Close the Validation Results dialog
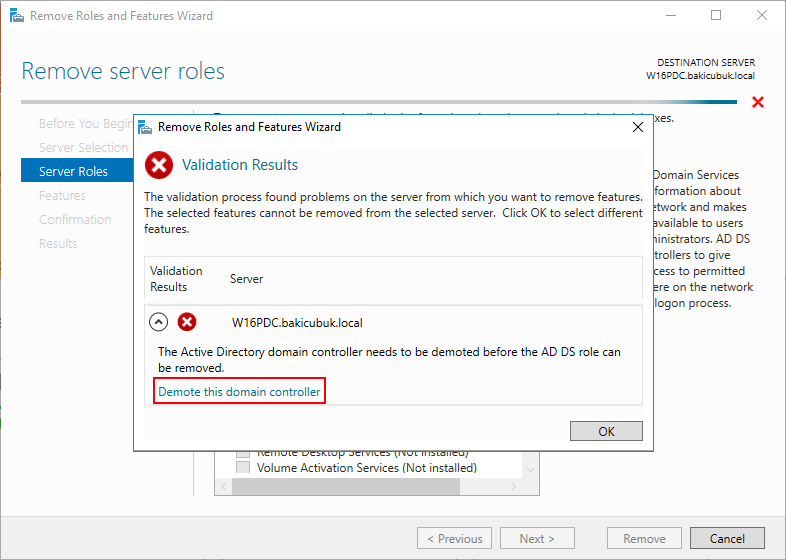The height and width of the screenshot is (560, 786). (x=638, y=127)
